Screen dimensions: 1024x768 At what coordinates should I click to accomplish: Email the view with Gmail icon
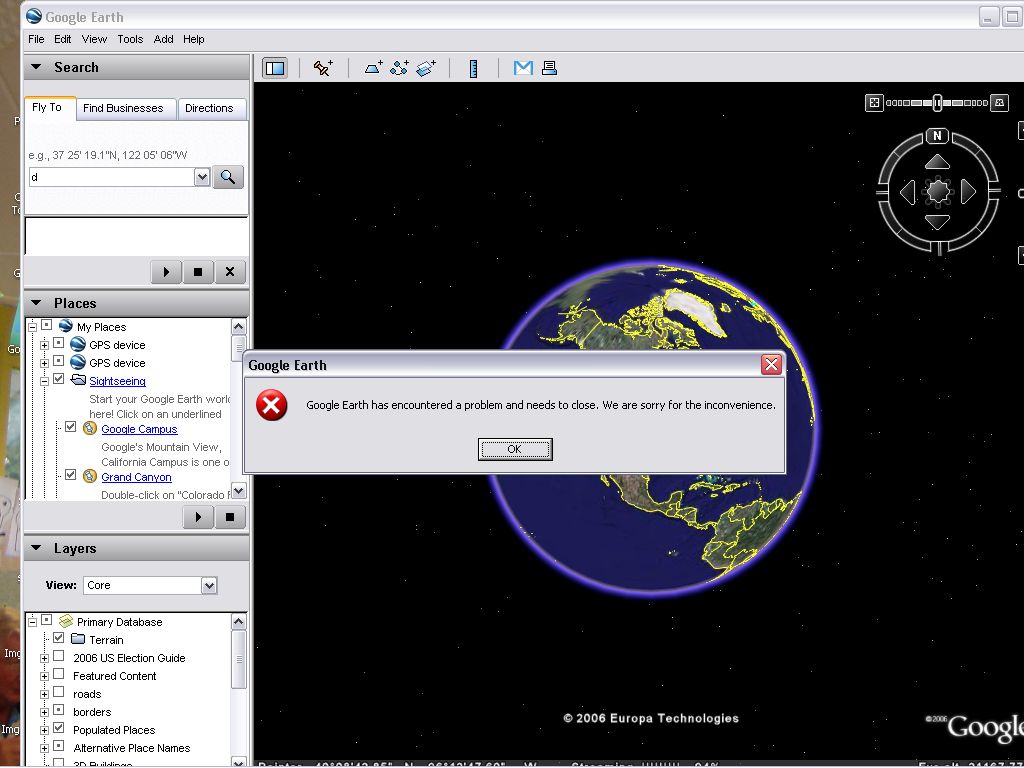[x=523, y=68]
